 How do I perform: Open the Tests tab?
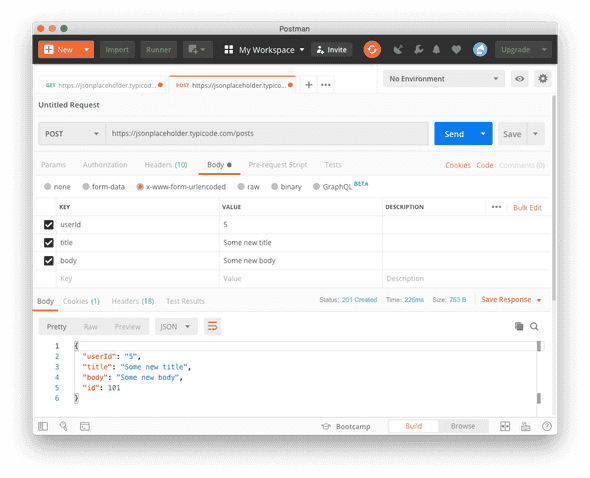pos(333,165)
